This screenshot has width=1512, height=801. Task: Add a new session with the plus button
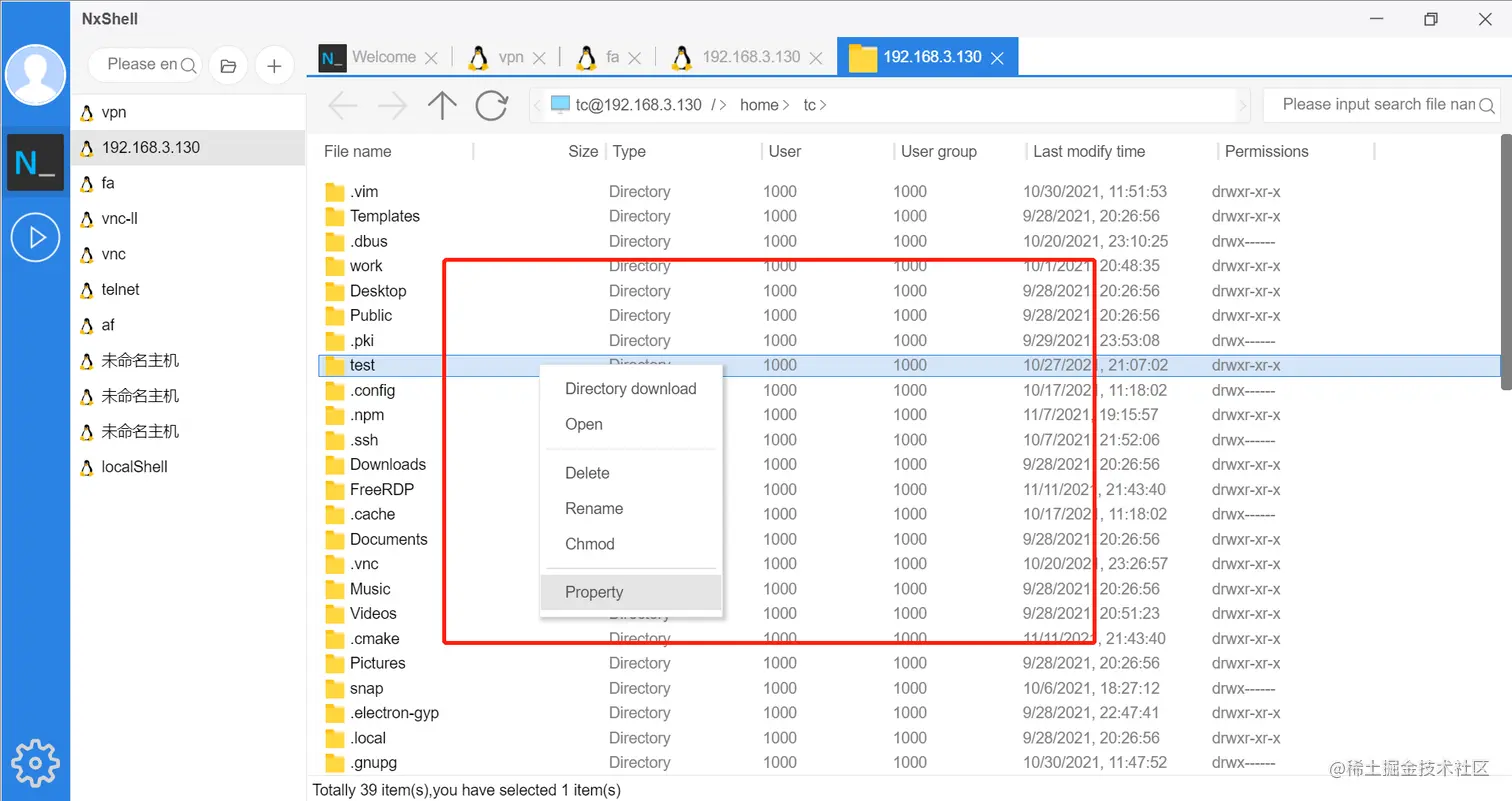(274, 65)
